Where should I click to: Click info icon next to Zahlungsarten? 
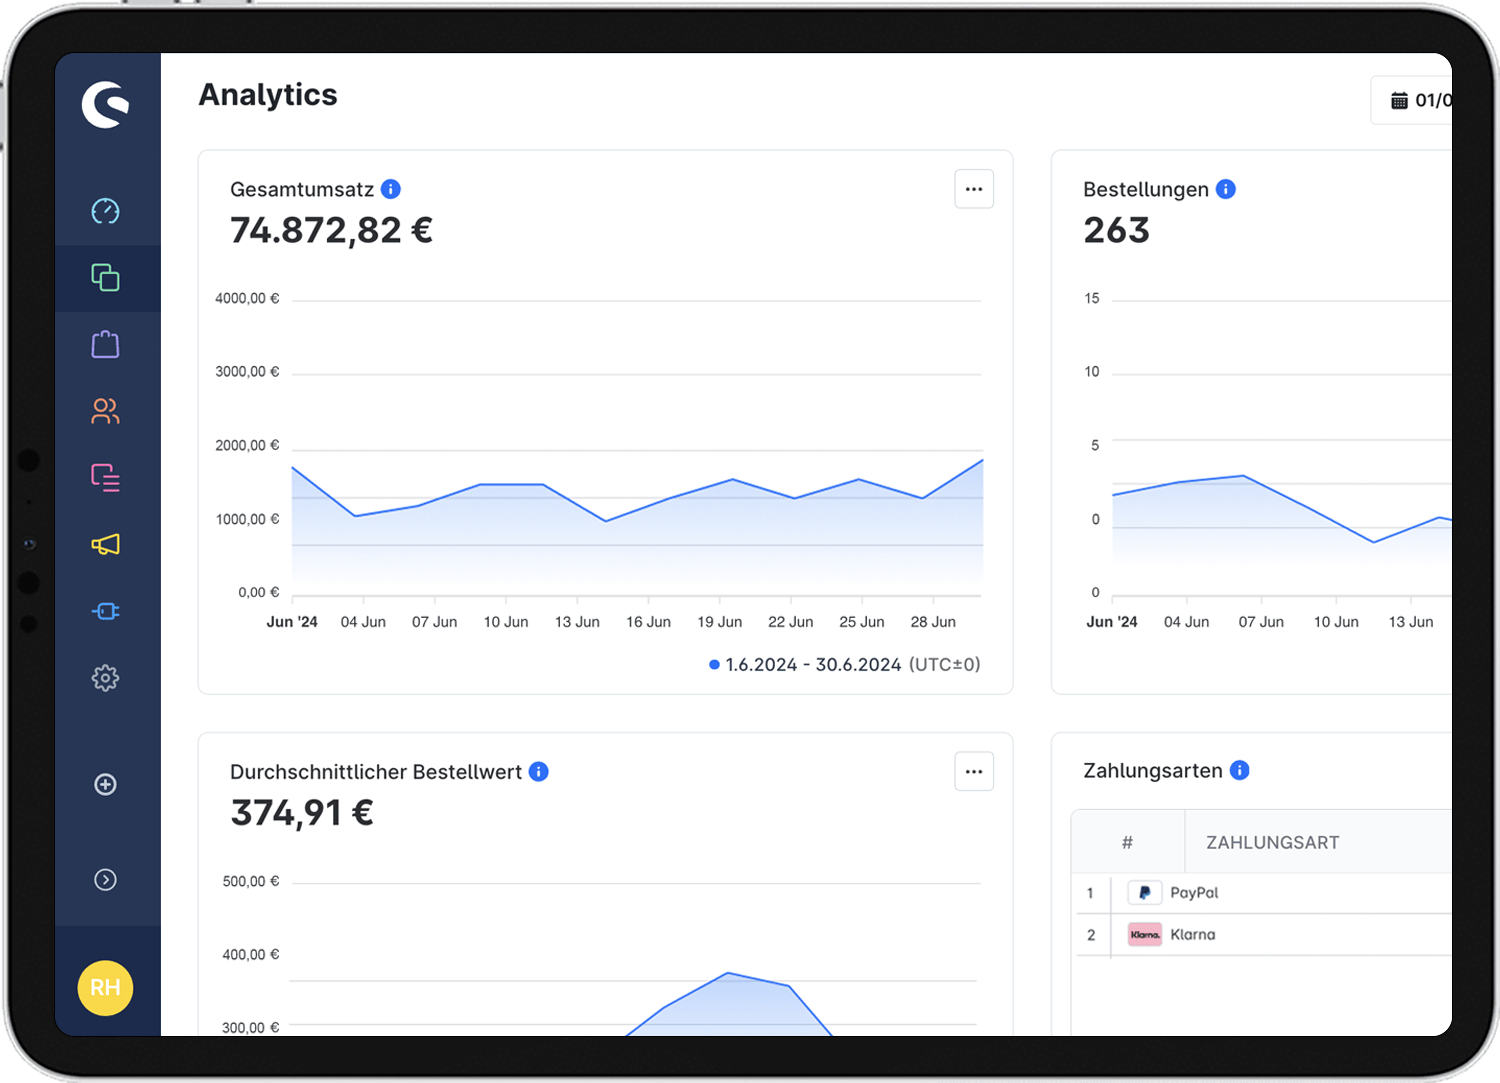(1240, 770)
